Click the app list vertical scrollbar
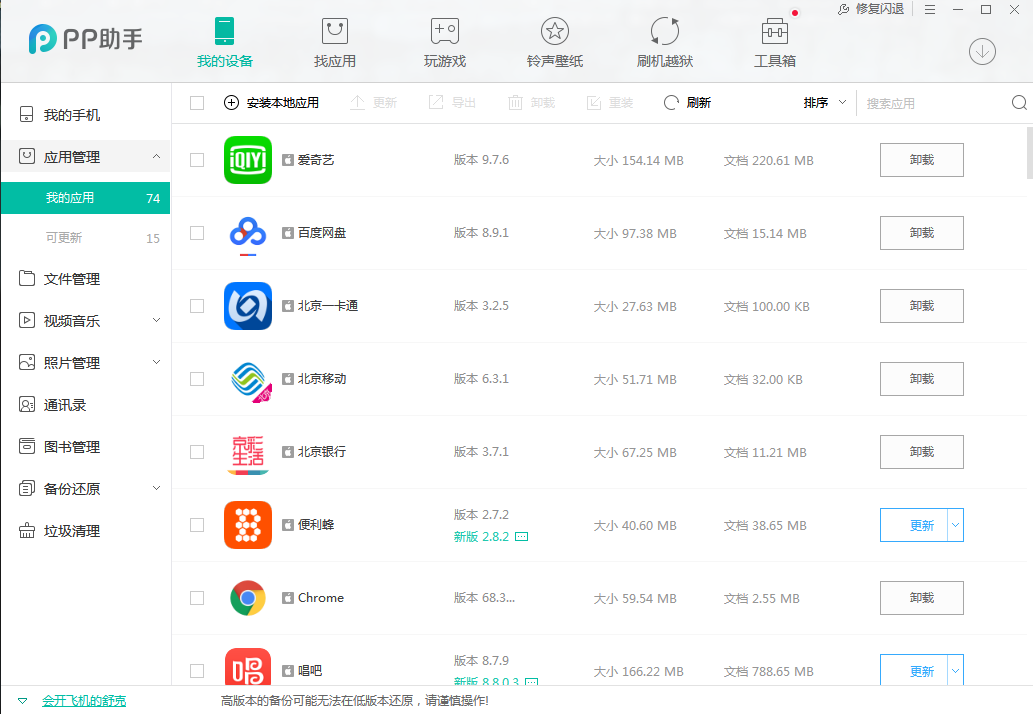Screen dimensions: 1033x714 1030,153
